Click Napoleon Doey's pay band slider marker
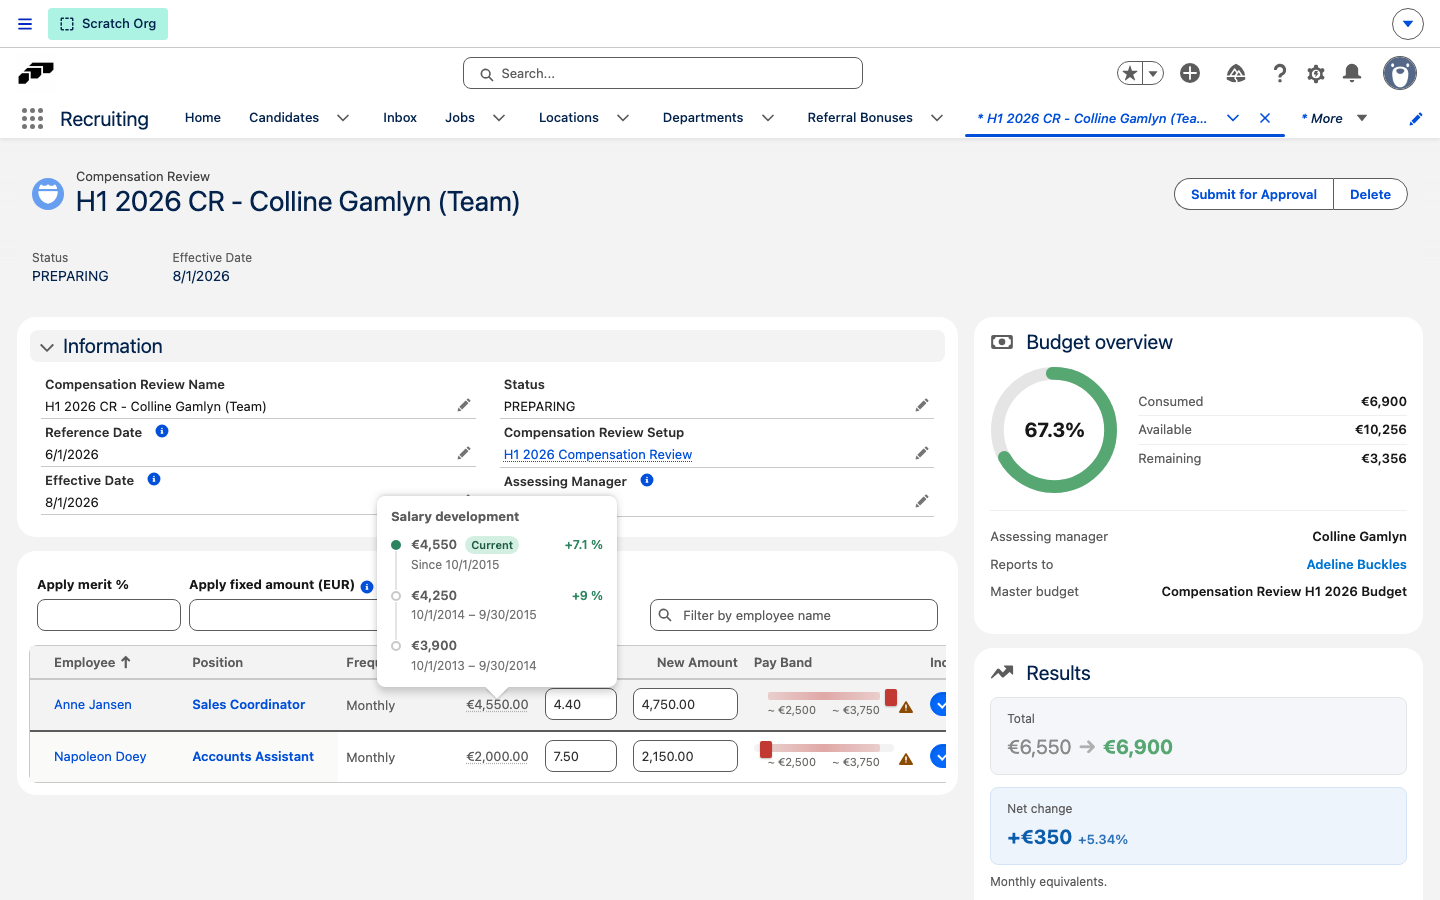The image size is (1440, 900). click(x=766, y=749)
